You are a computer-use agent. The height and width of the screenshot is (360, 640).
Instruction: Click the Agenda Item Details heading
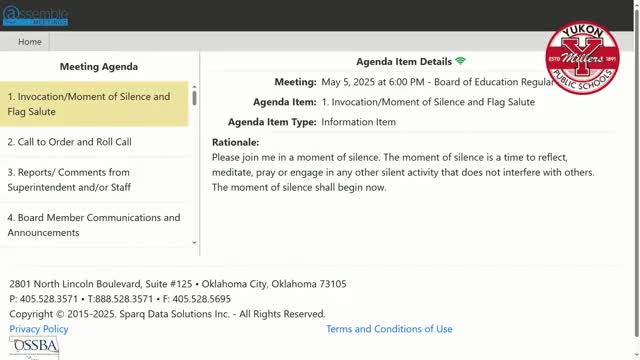404,62
